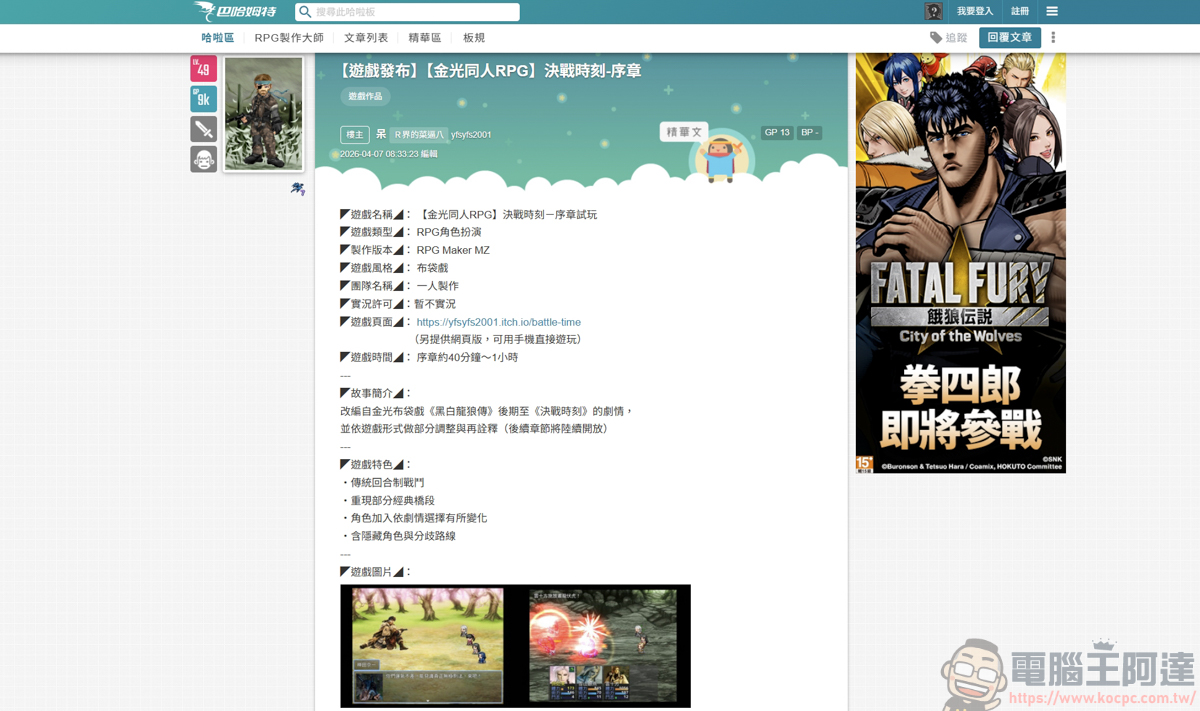
Task: Click the 遊戲特色 heading
Action: [x=376, y=464]
